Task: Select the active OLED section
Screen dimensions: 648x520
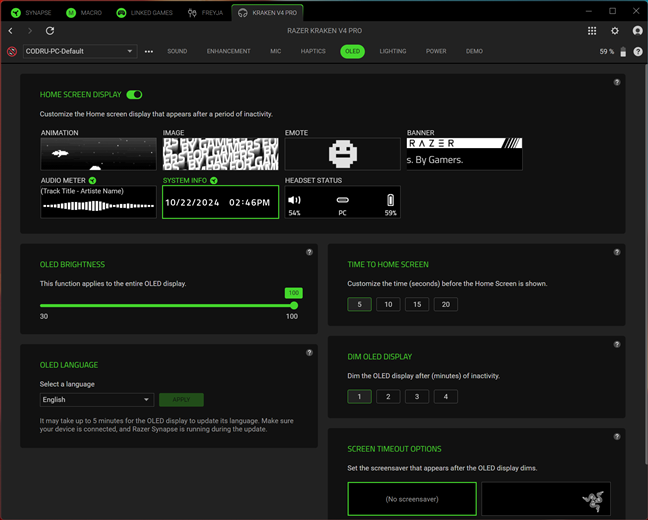Action: [353, 51]
